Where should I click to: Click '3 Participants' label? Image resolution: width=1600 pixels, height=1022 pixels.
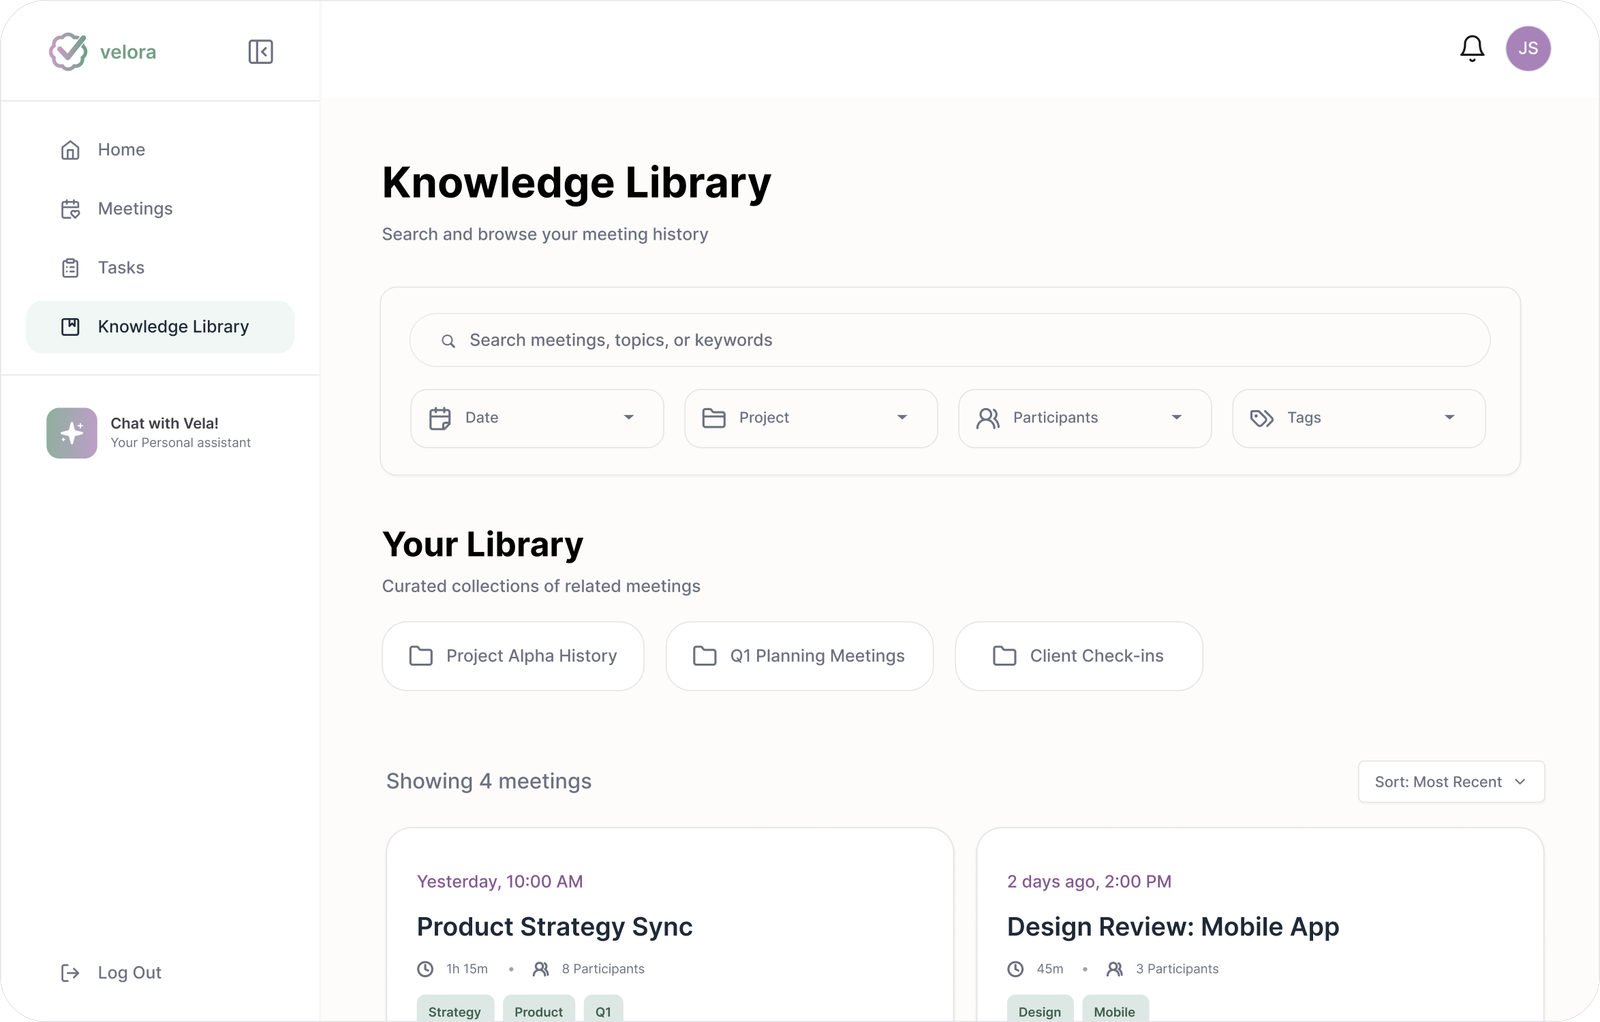[1177, 969]
